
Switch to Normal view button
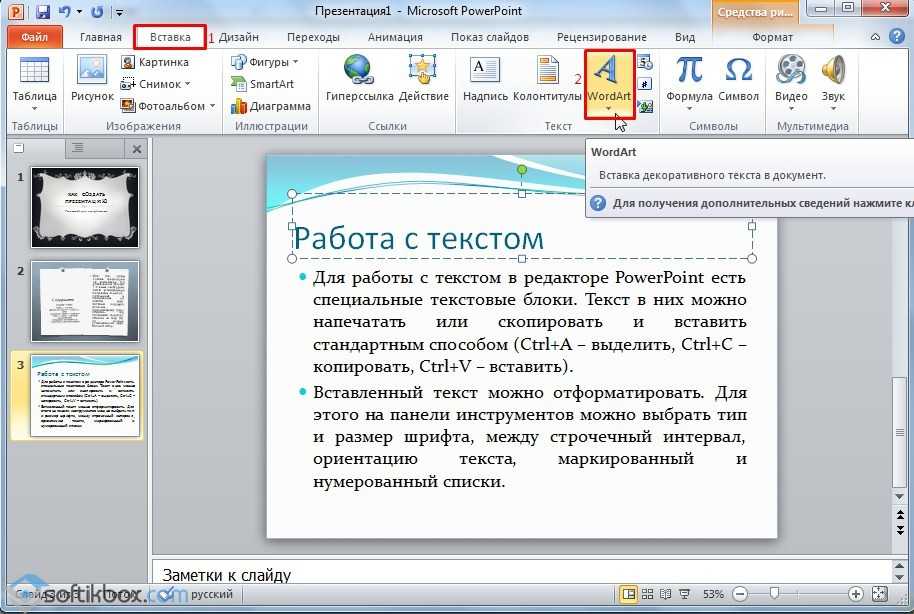point(628,594)
